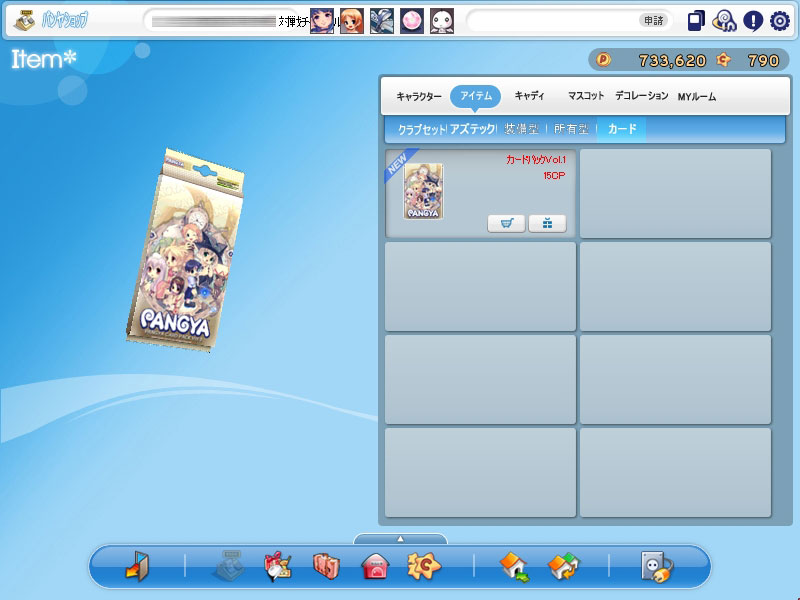Select the blue-haired character avatar

(x=322, y=21)
